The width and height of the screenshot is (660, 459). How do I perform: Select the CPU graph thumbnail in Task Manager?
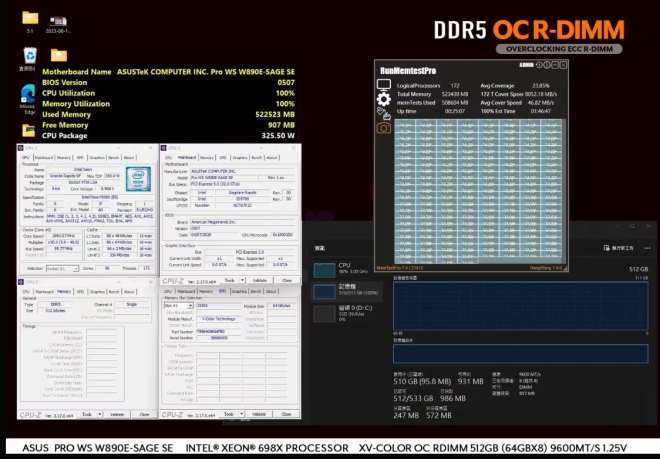[x=324, y=270]
